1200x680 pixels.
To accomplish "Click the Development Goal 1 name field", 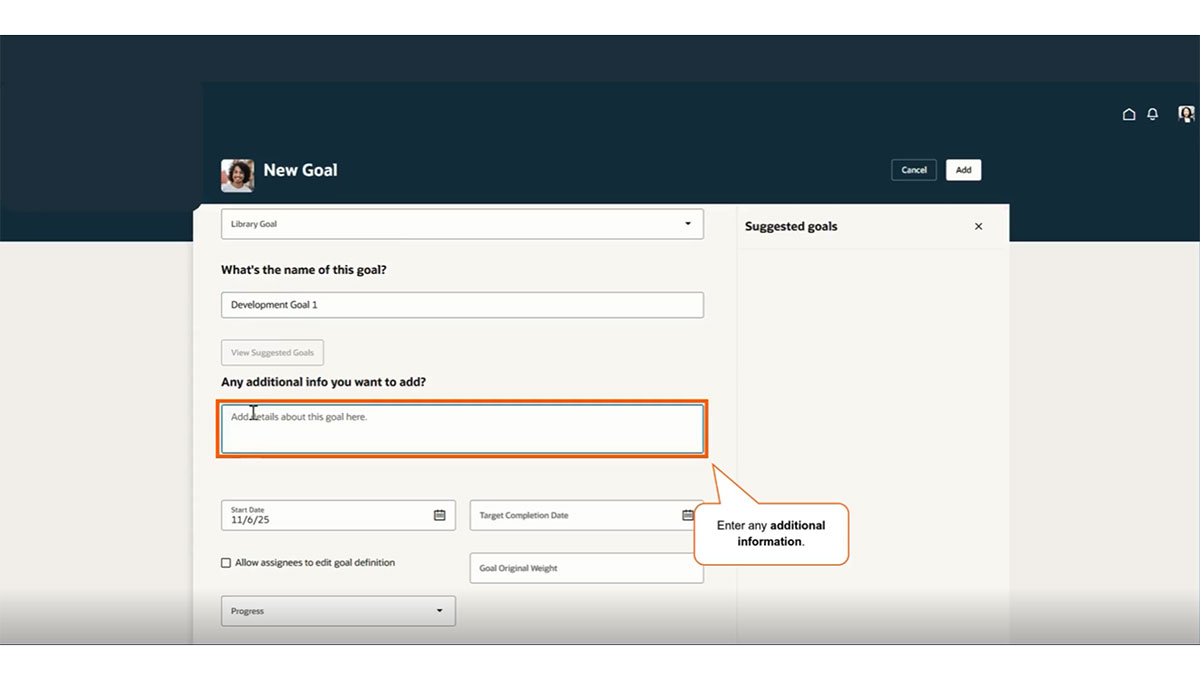I will (x=462, y=304).
